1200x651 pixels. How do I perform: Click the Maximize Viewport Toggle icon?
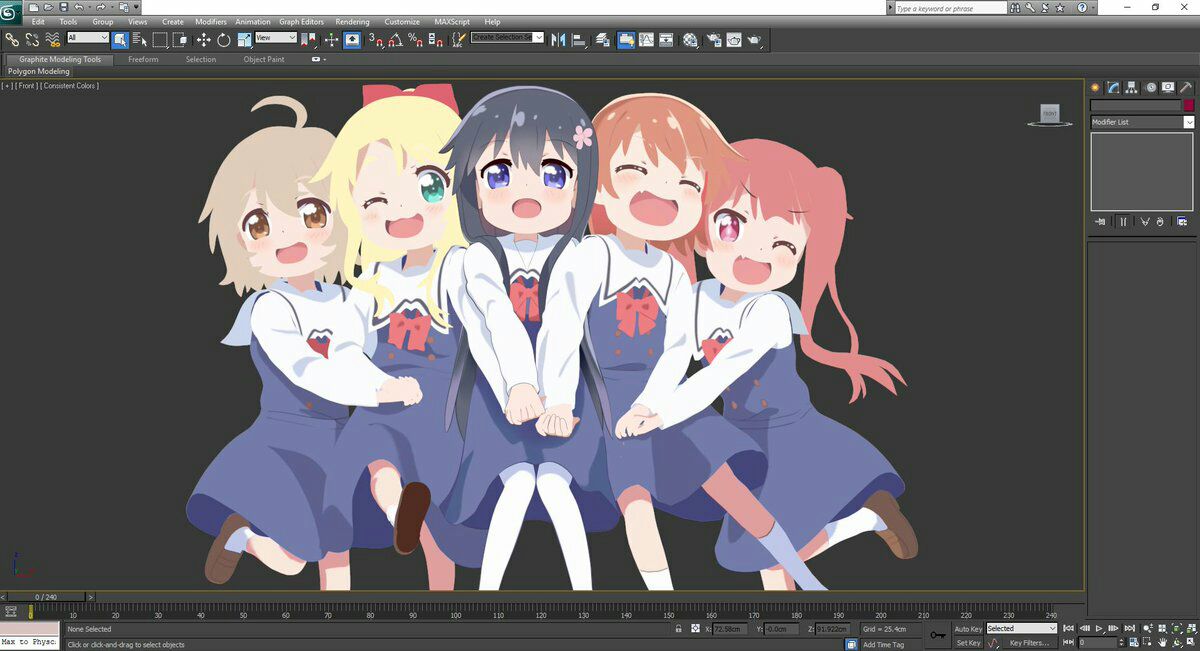click(x=1191, y=643)
